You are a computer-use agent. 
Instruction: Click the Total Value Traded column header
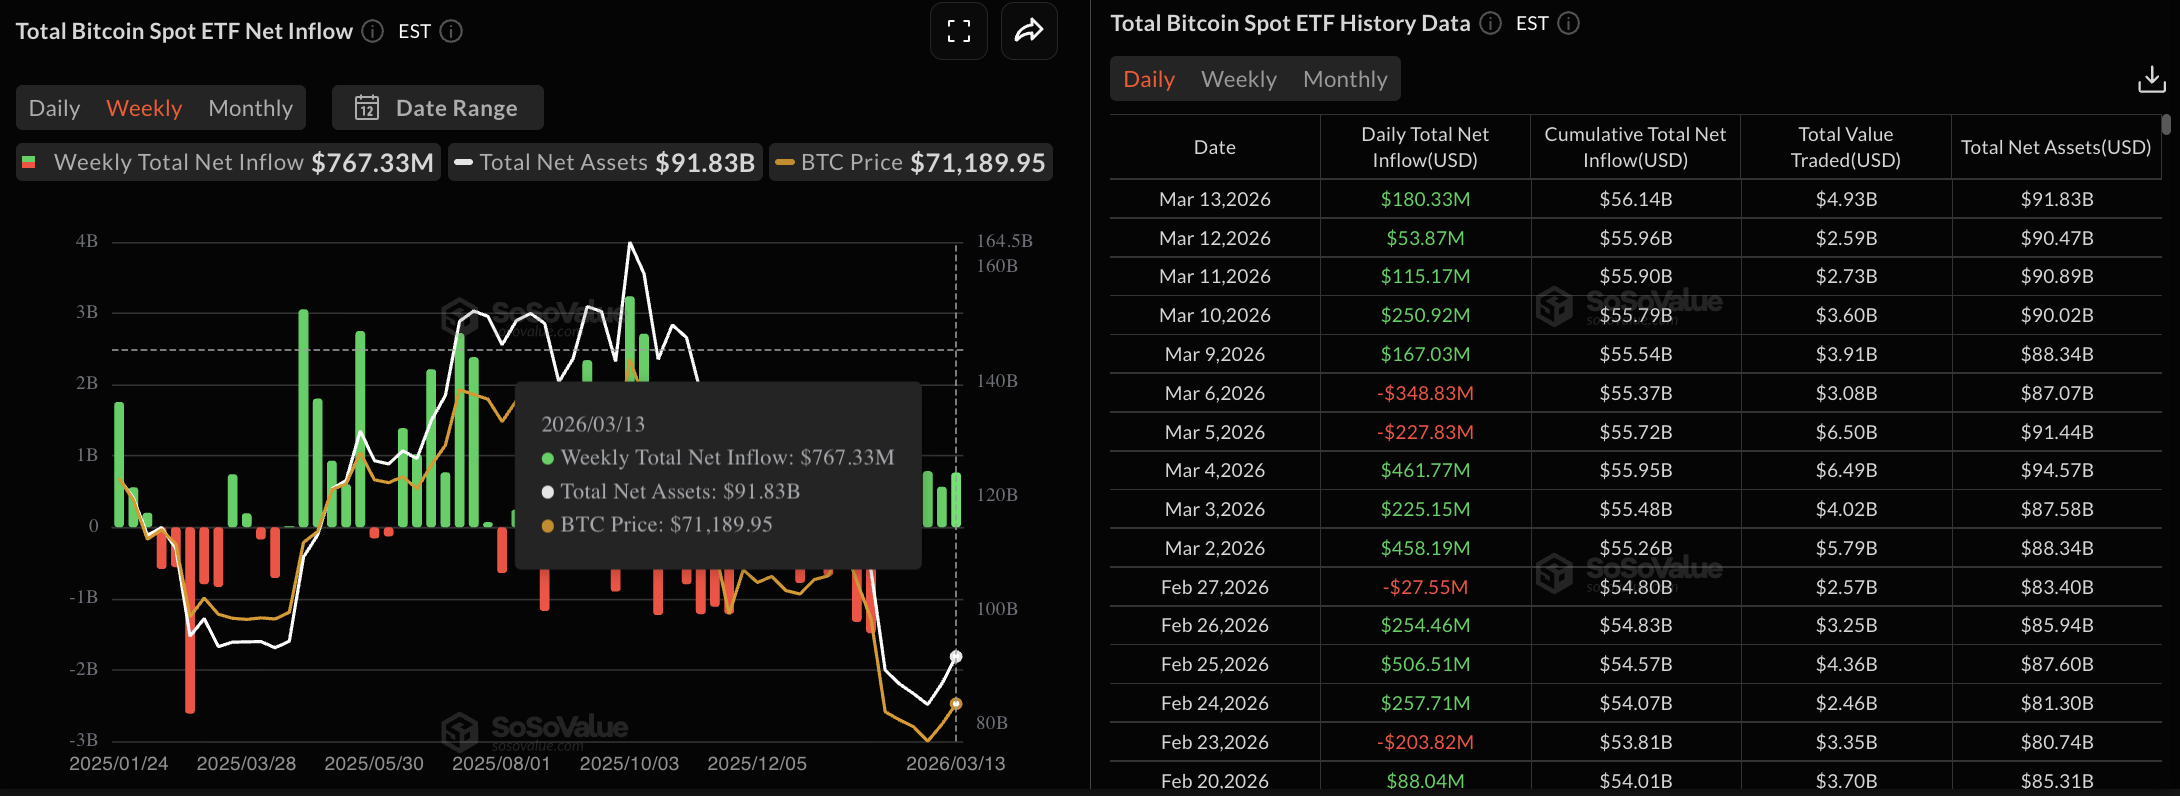(1845, 147)
